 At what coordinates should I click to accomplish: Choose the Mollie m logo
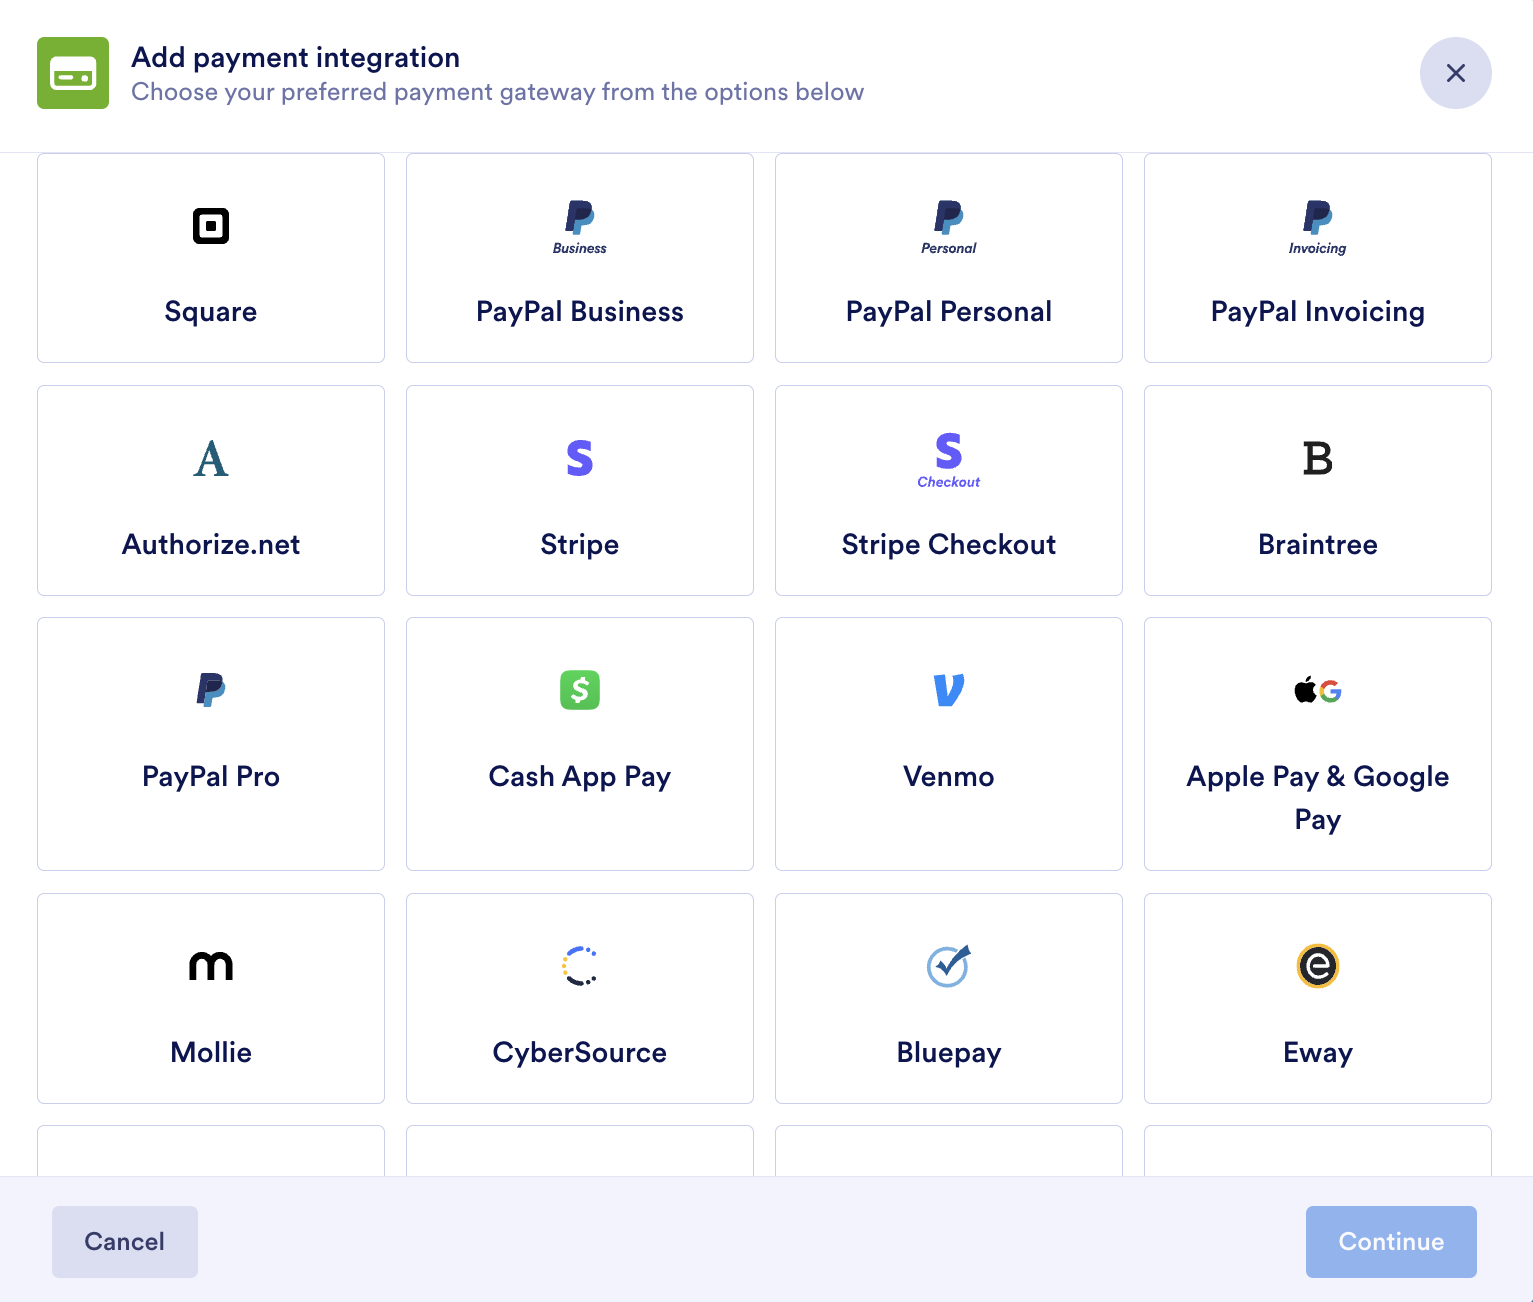click(x=211, y=966)
